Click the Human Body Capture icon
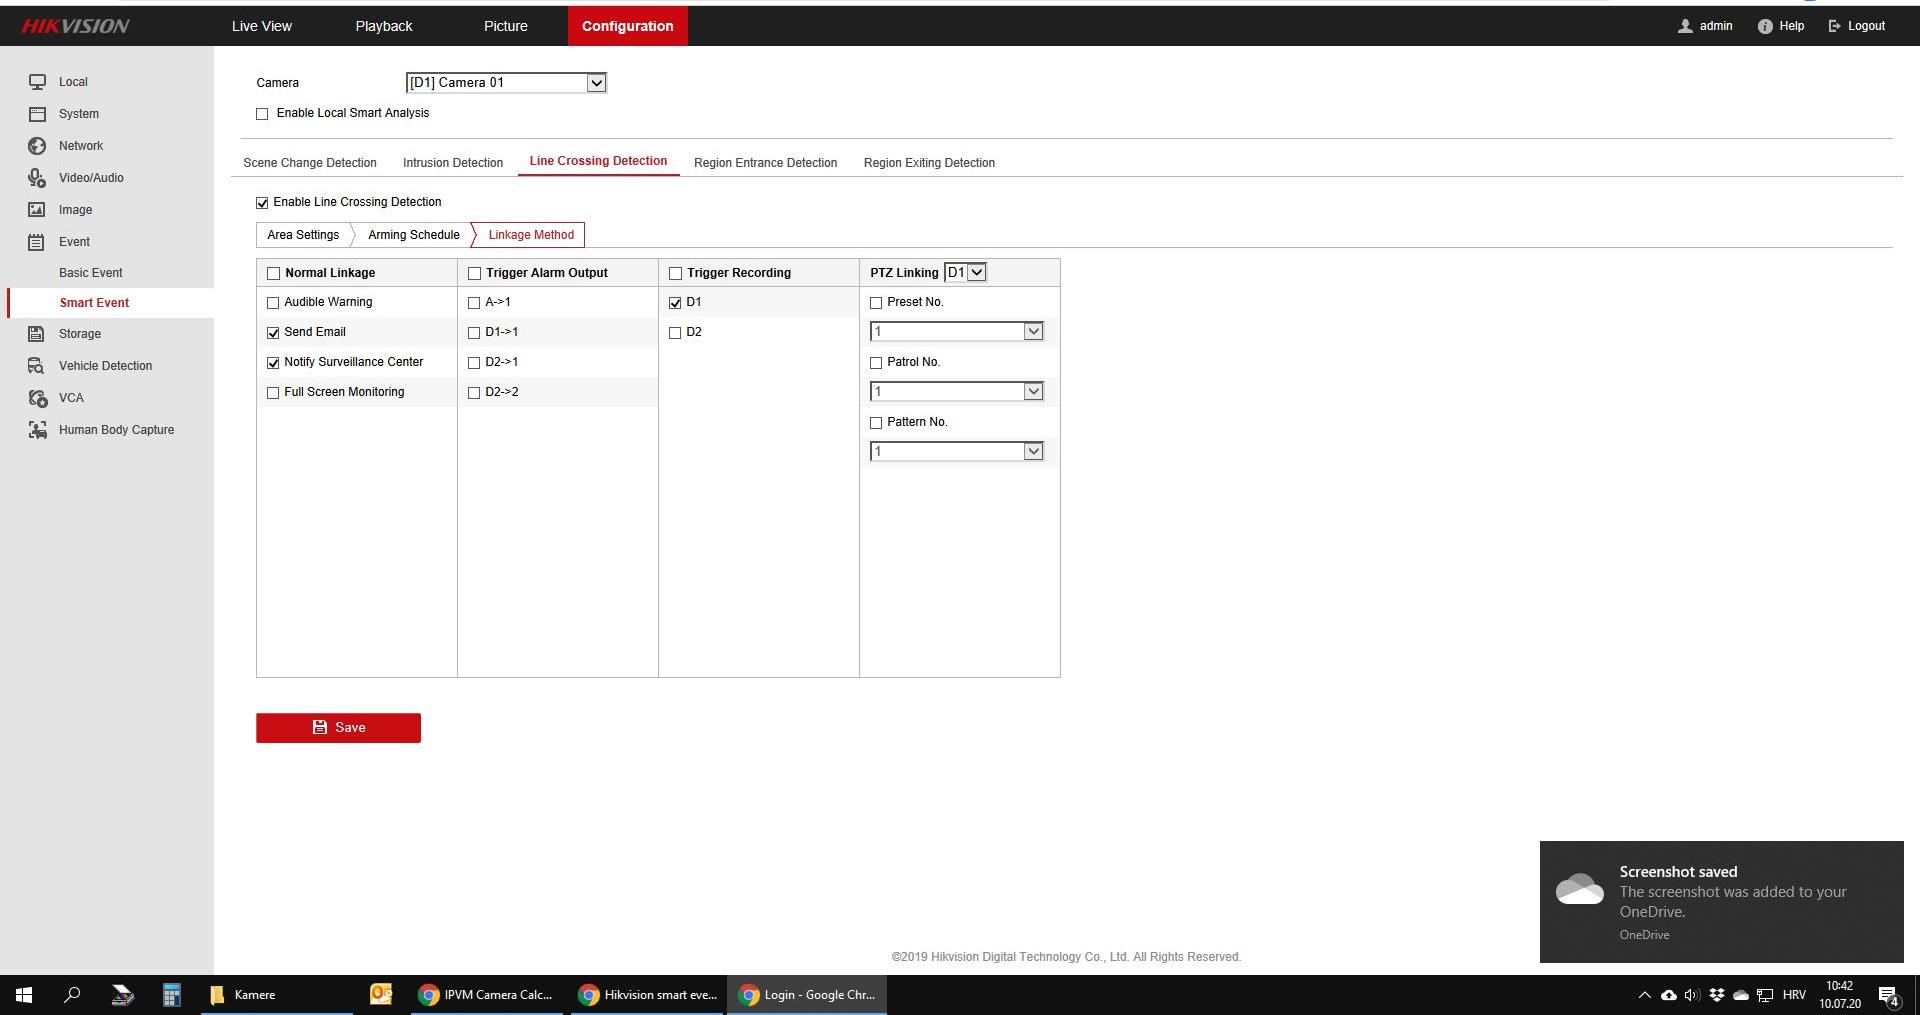Screen dimensions: 1920x1015 pos(37,430)
